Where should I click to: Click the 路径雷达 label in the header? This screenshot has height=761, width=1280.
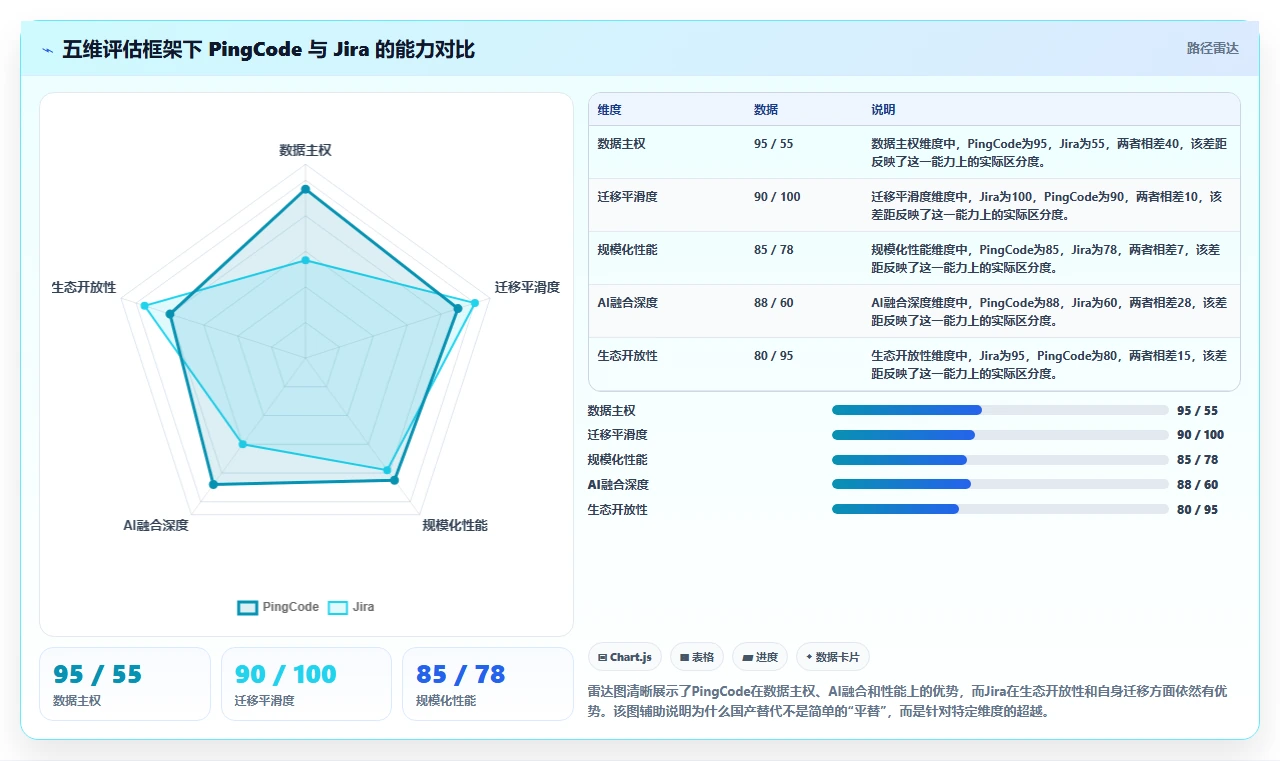click(1212, 48)
